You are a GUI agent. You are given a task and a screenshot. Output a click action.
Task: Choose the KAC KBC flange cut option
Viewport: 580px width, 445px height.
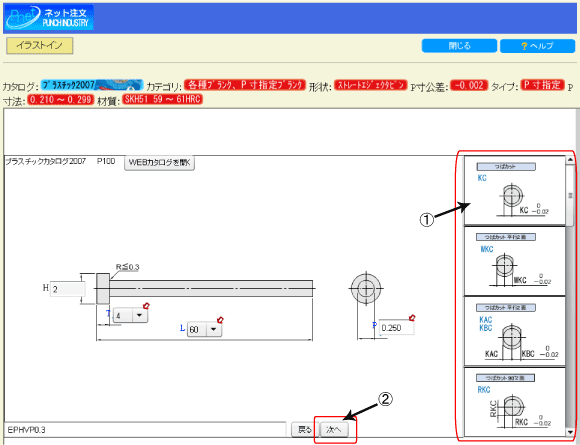(515, 331)
